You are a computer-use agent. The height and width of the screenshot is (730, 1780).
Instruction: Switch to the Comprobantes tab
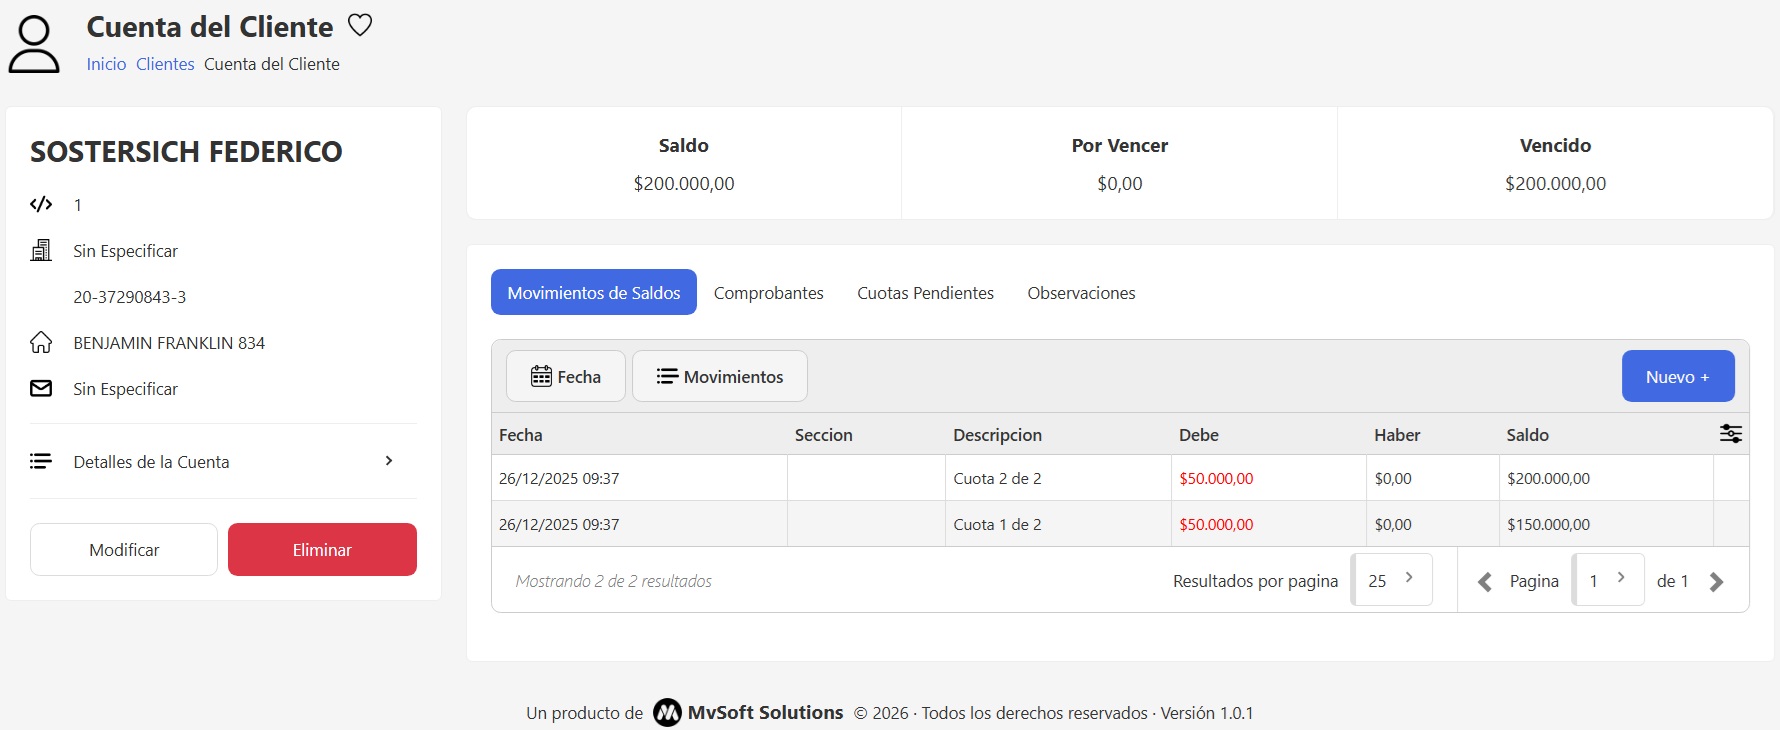768,293
